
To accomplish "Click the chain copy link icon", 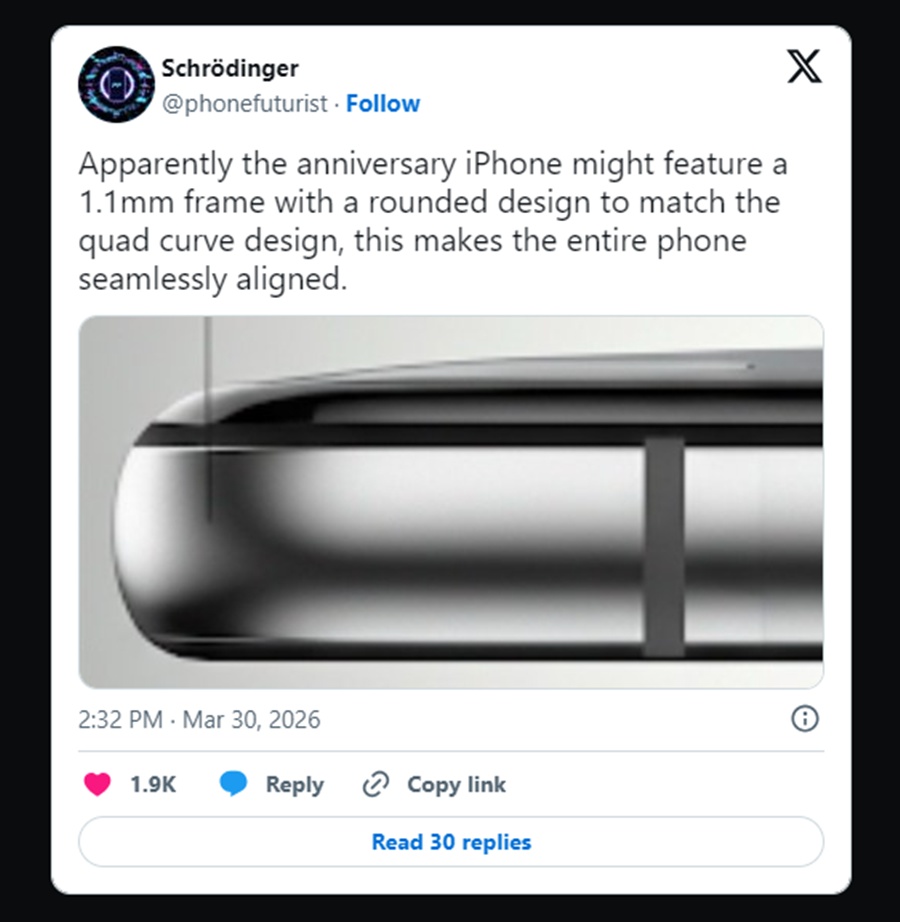I will 376,784.
